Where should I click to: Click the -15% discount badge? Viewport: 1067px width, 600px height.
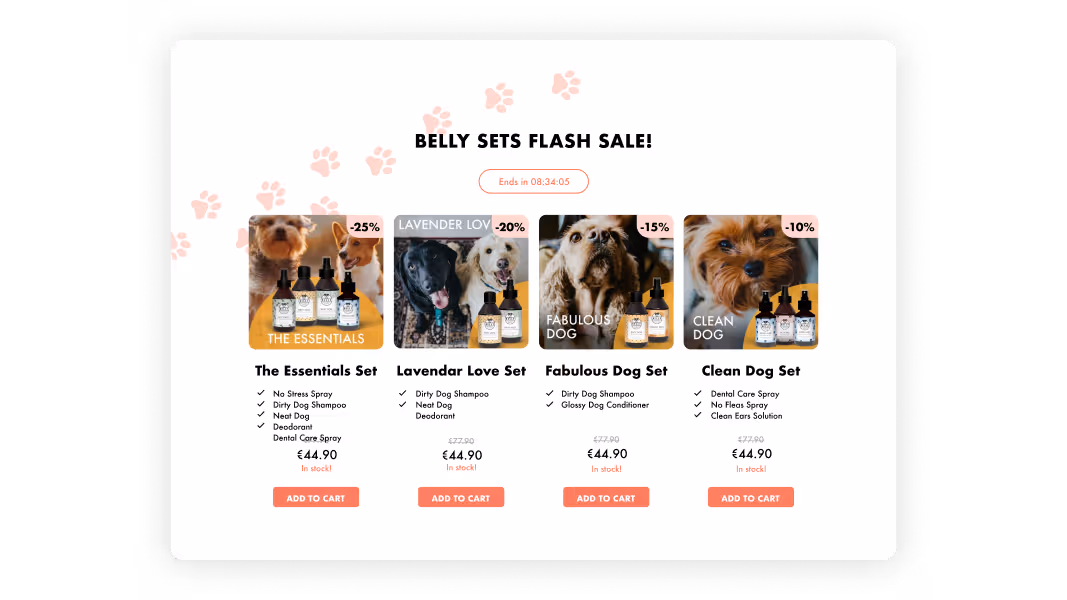655,227
